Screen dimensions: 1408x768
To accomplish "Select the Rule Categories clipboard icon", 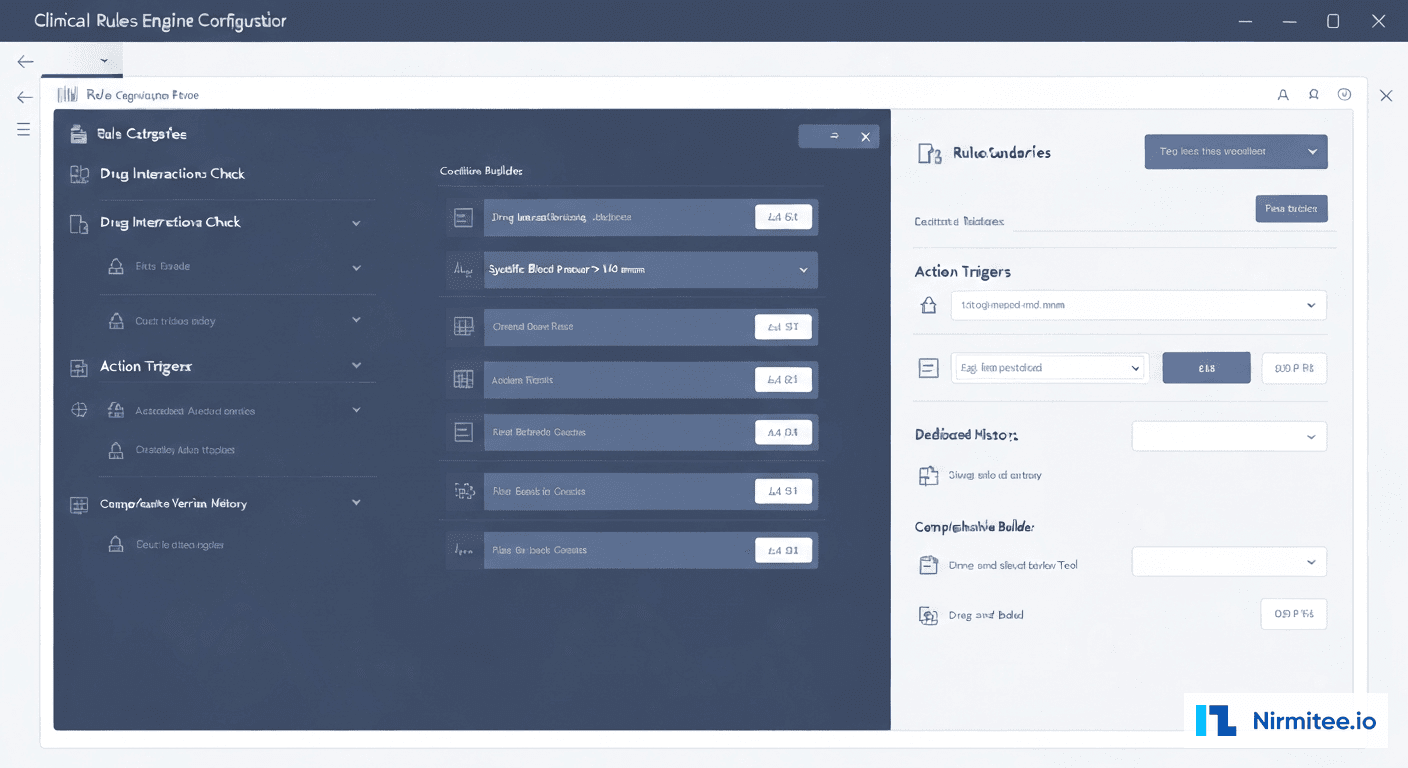I will (79, 133).
